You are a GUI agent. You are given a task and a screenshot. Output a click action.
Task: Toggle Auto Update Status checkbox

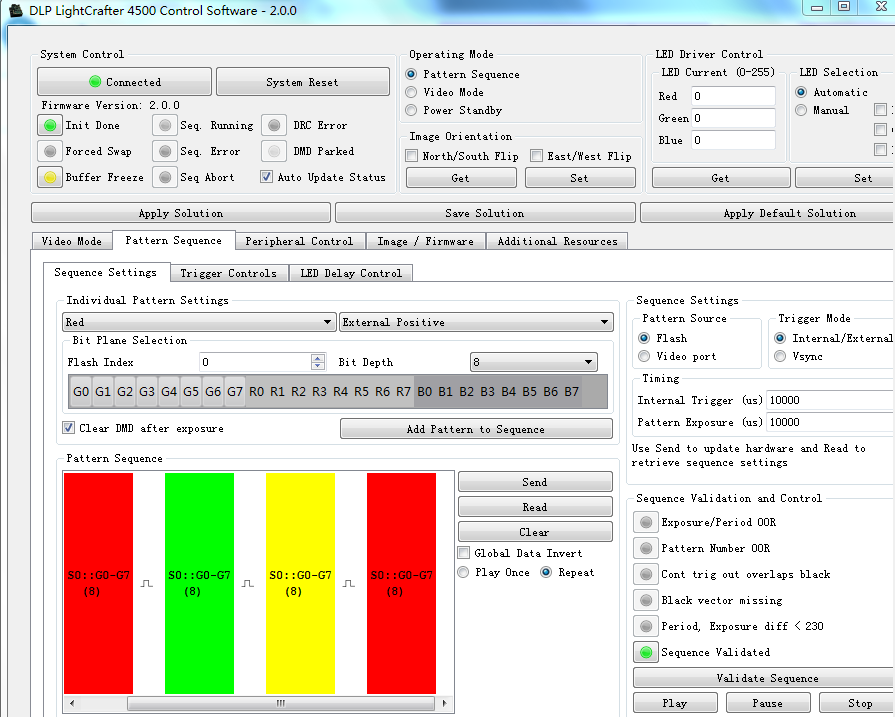tap(266, 177)
